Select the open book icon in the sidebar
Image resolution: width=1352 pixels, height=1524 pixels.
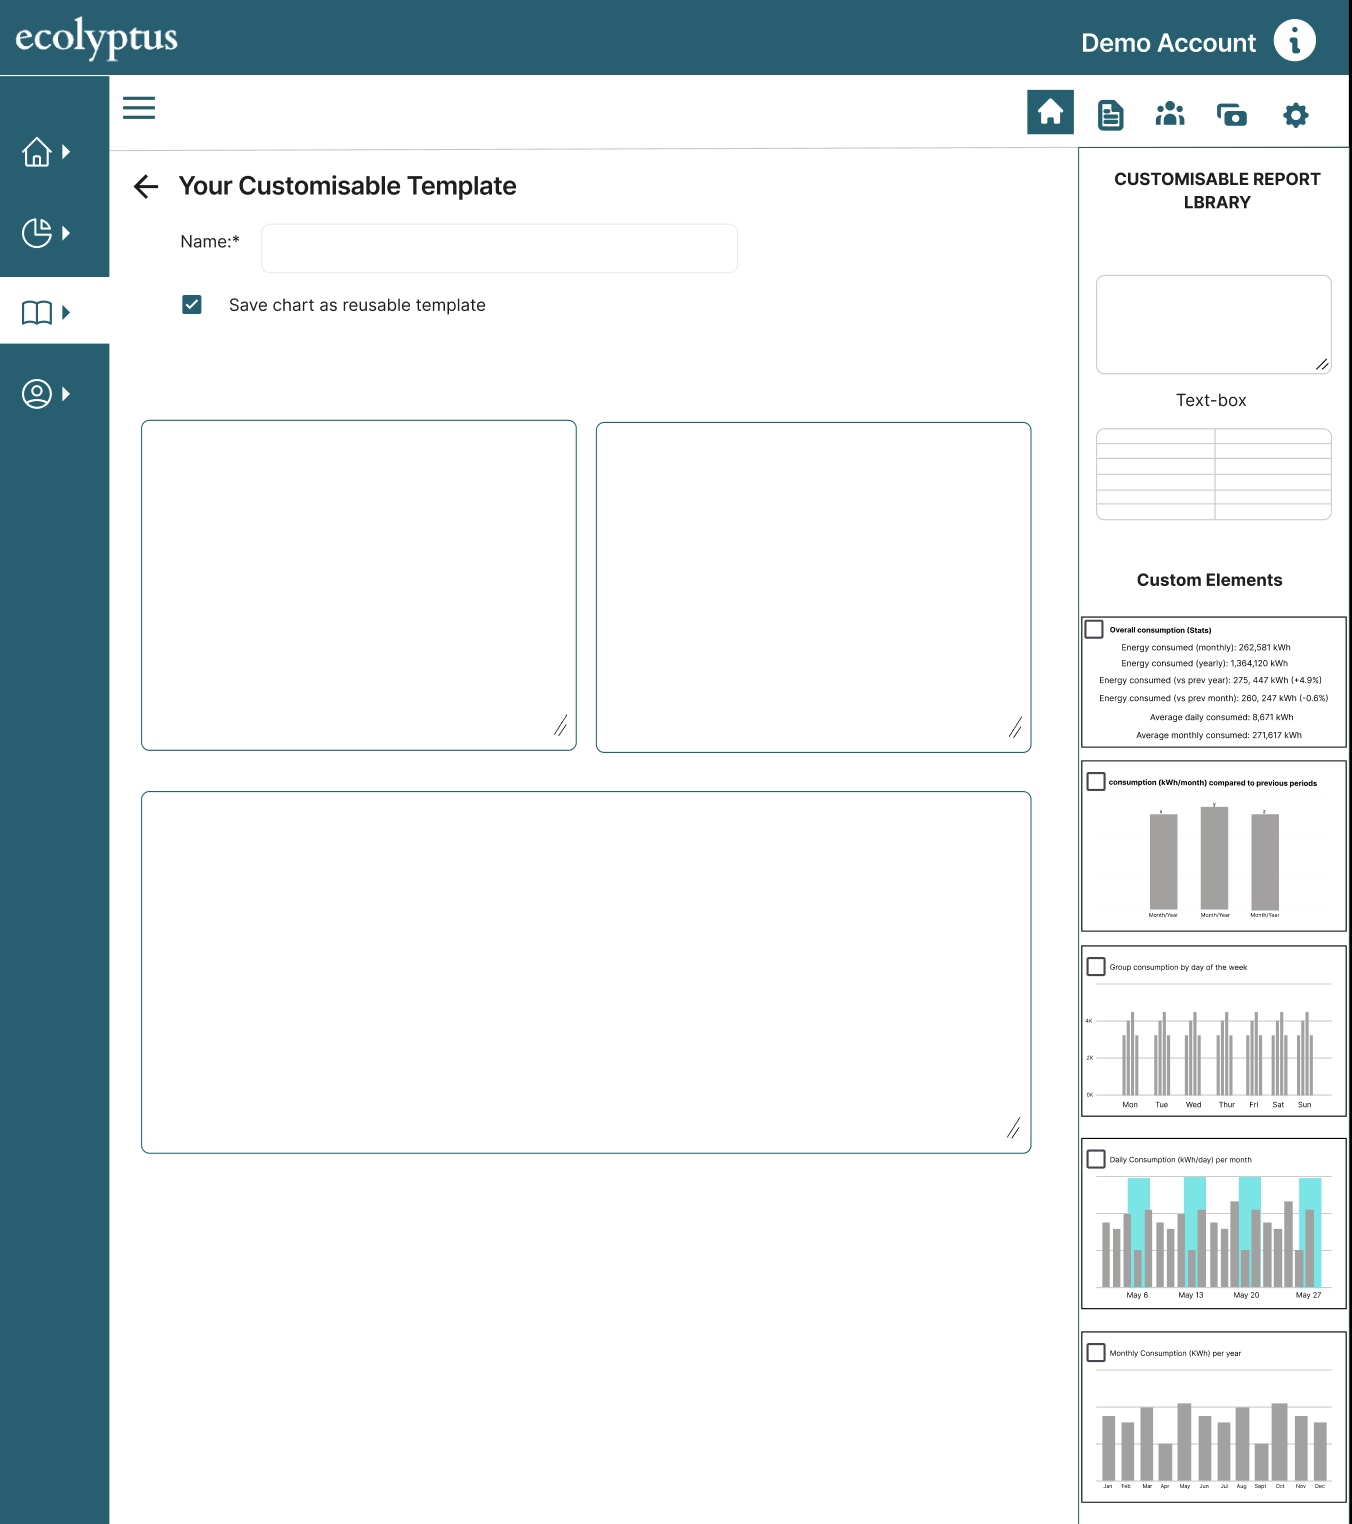tap(37, 312)
